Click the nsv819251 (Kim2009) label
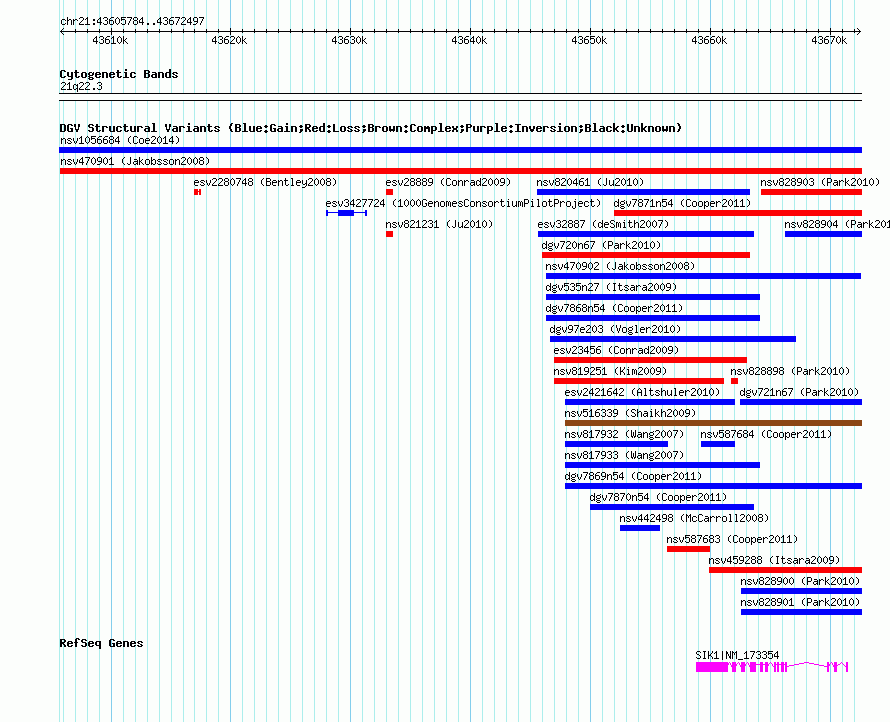Viewport: 890px width, 722px height. [610, 371]
